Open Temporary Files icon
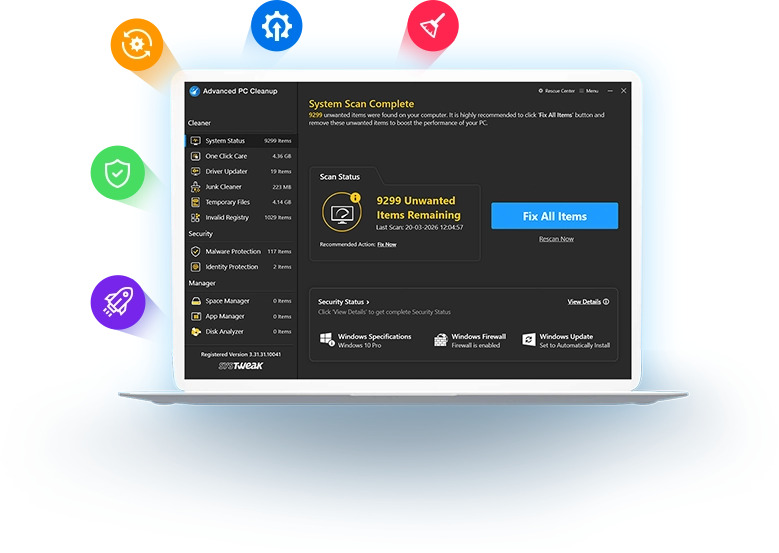This screenshot has height=553, width=779. click(196, 202)
